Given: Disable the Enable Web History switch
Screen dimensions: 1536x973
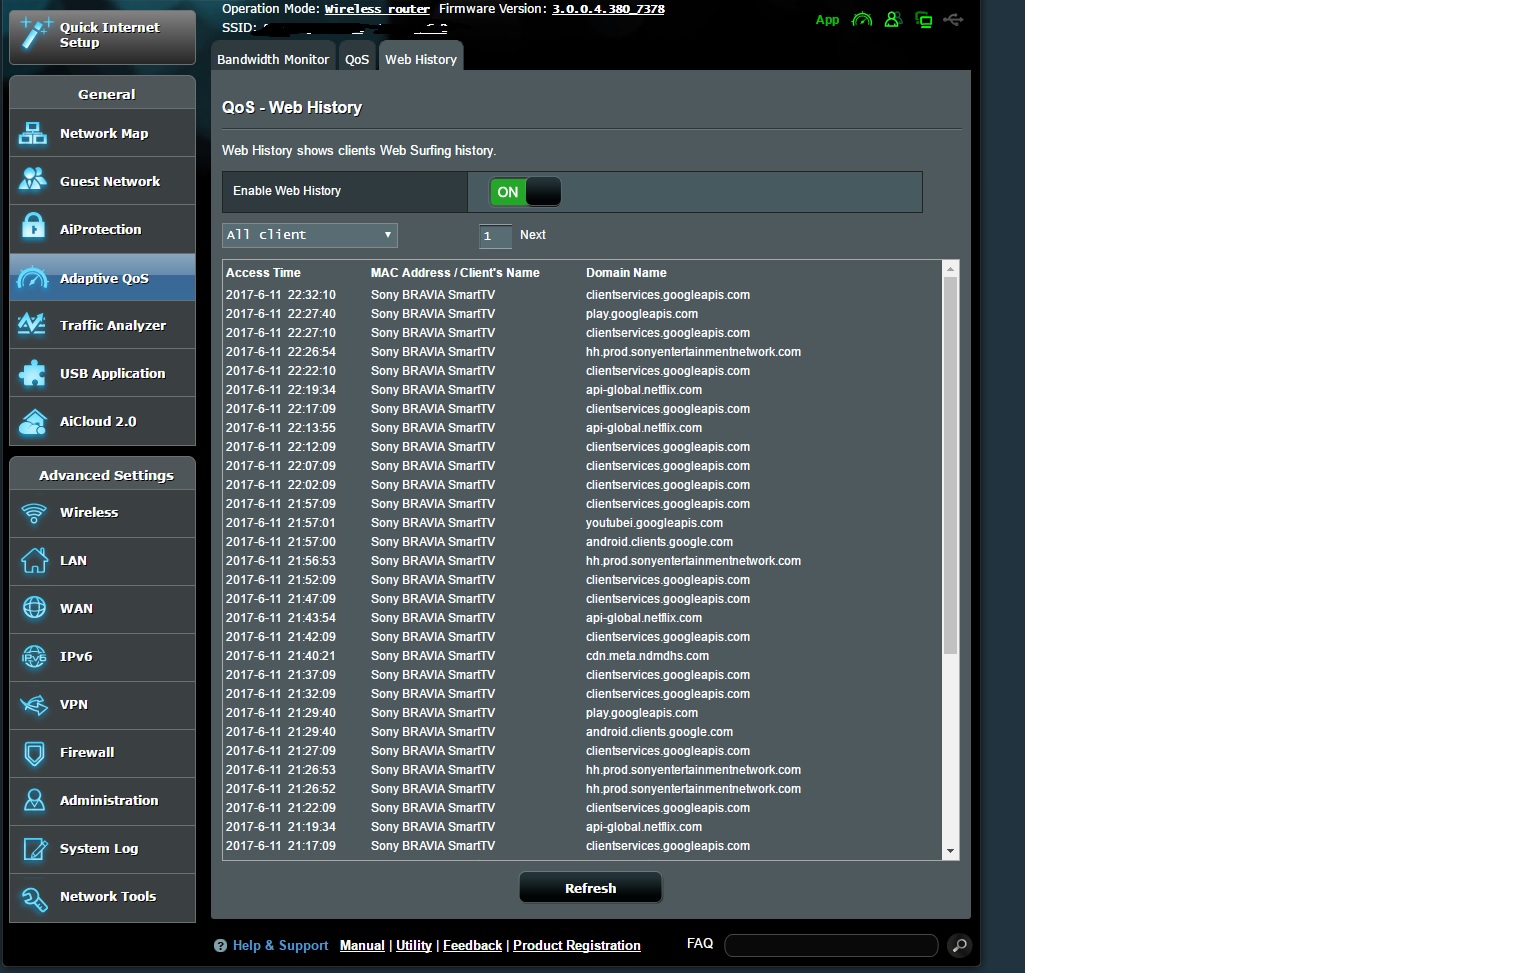Looking at the screenshot, I should [525, 192].
